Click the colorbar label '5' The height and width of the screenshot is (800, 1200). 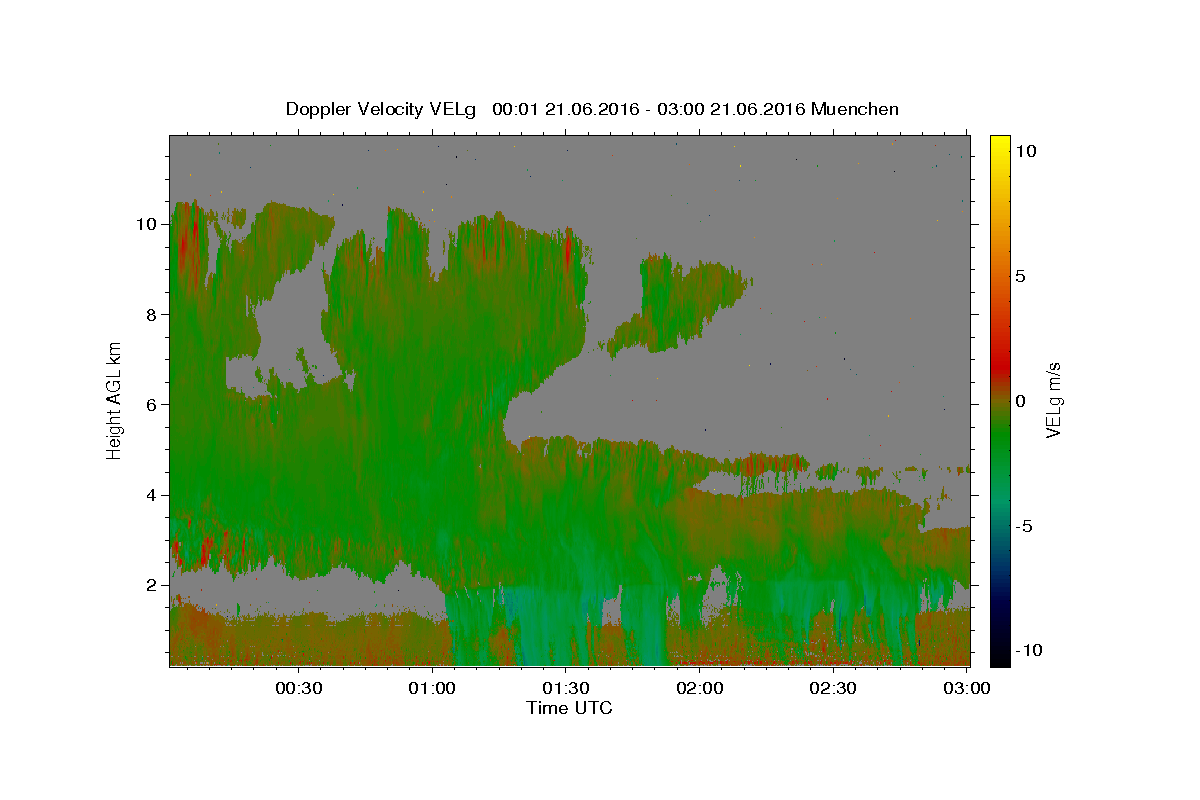pyautogui.click(x=1020, y=276)
